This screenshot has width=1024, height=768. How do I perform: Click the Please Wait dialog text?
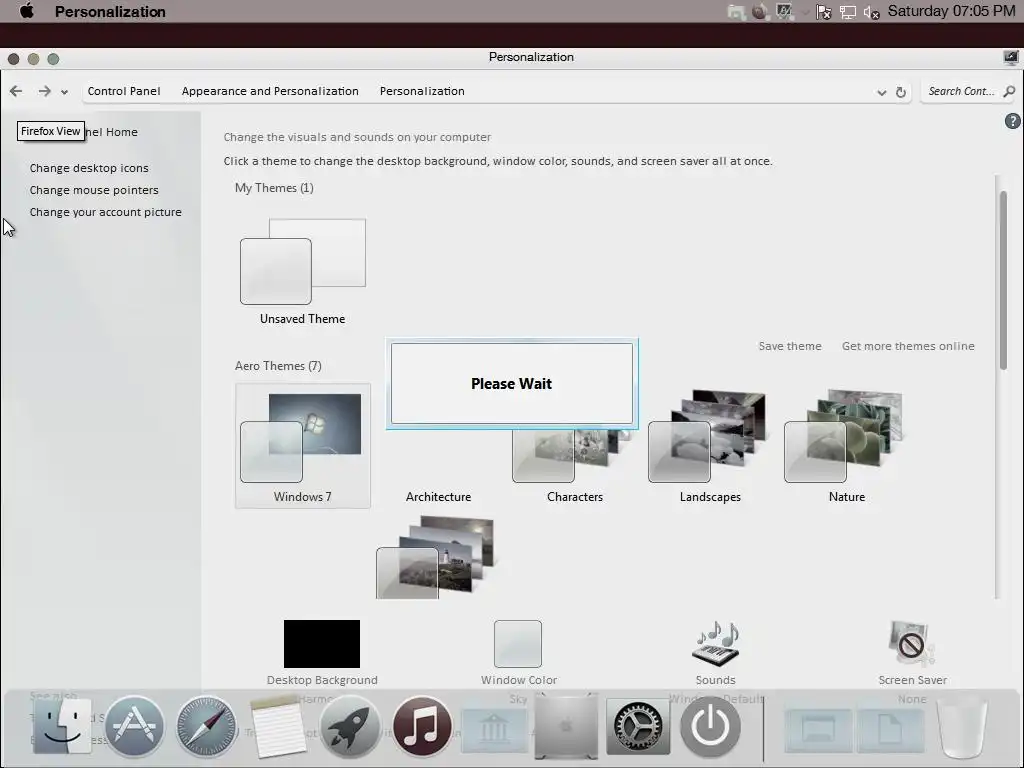coord(511,384)
